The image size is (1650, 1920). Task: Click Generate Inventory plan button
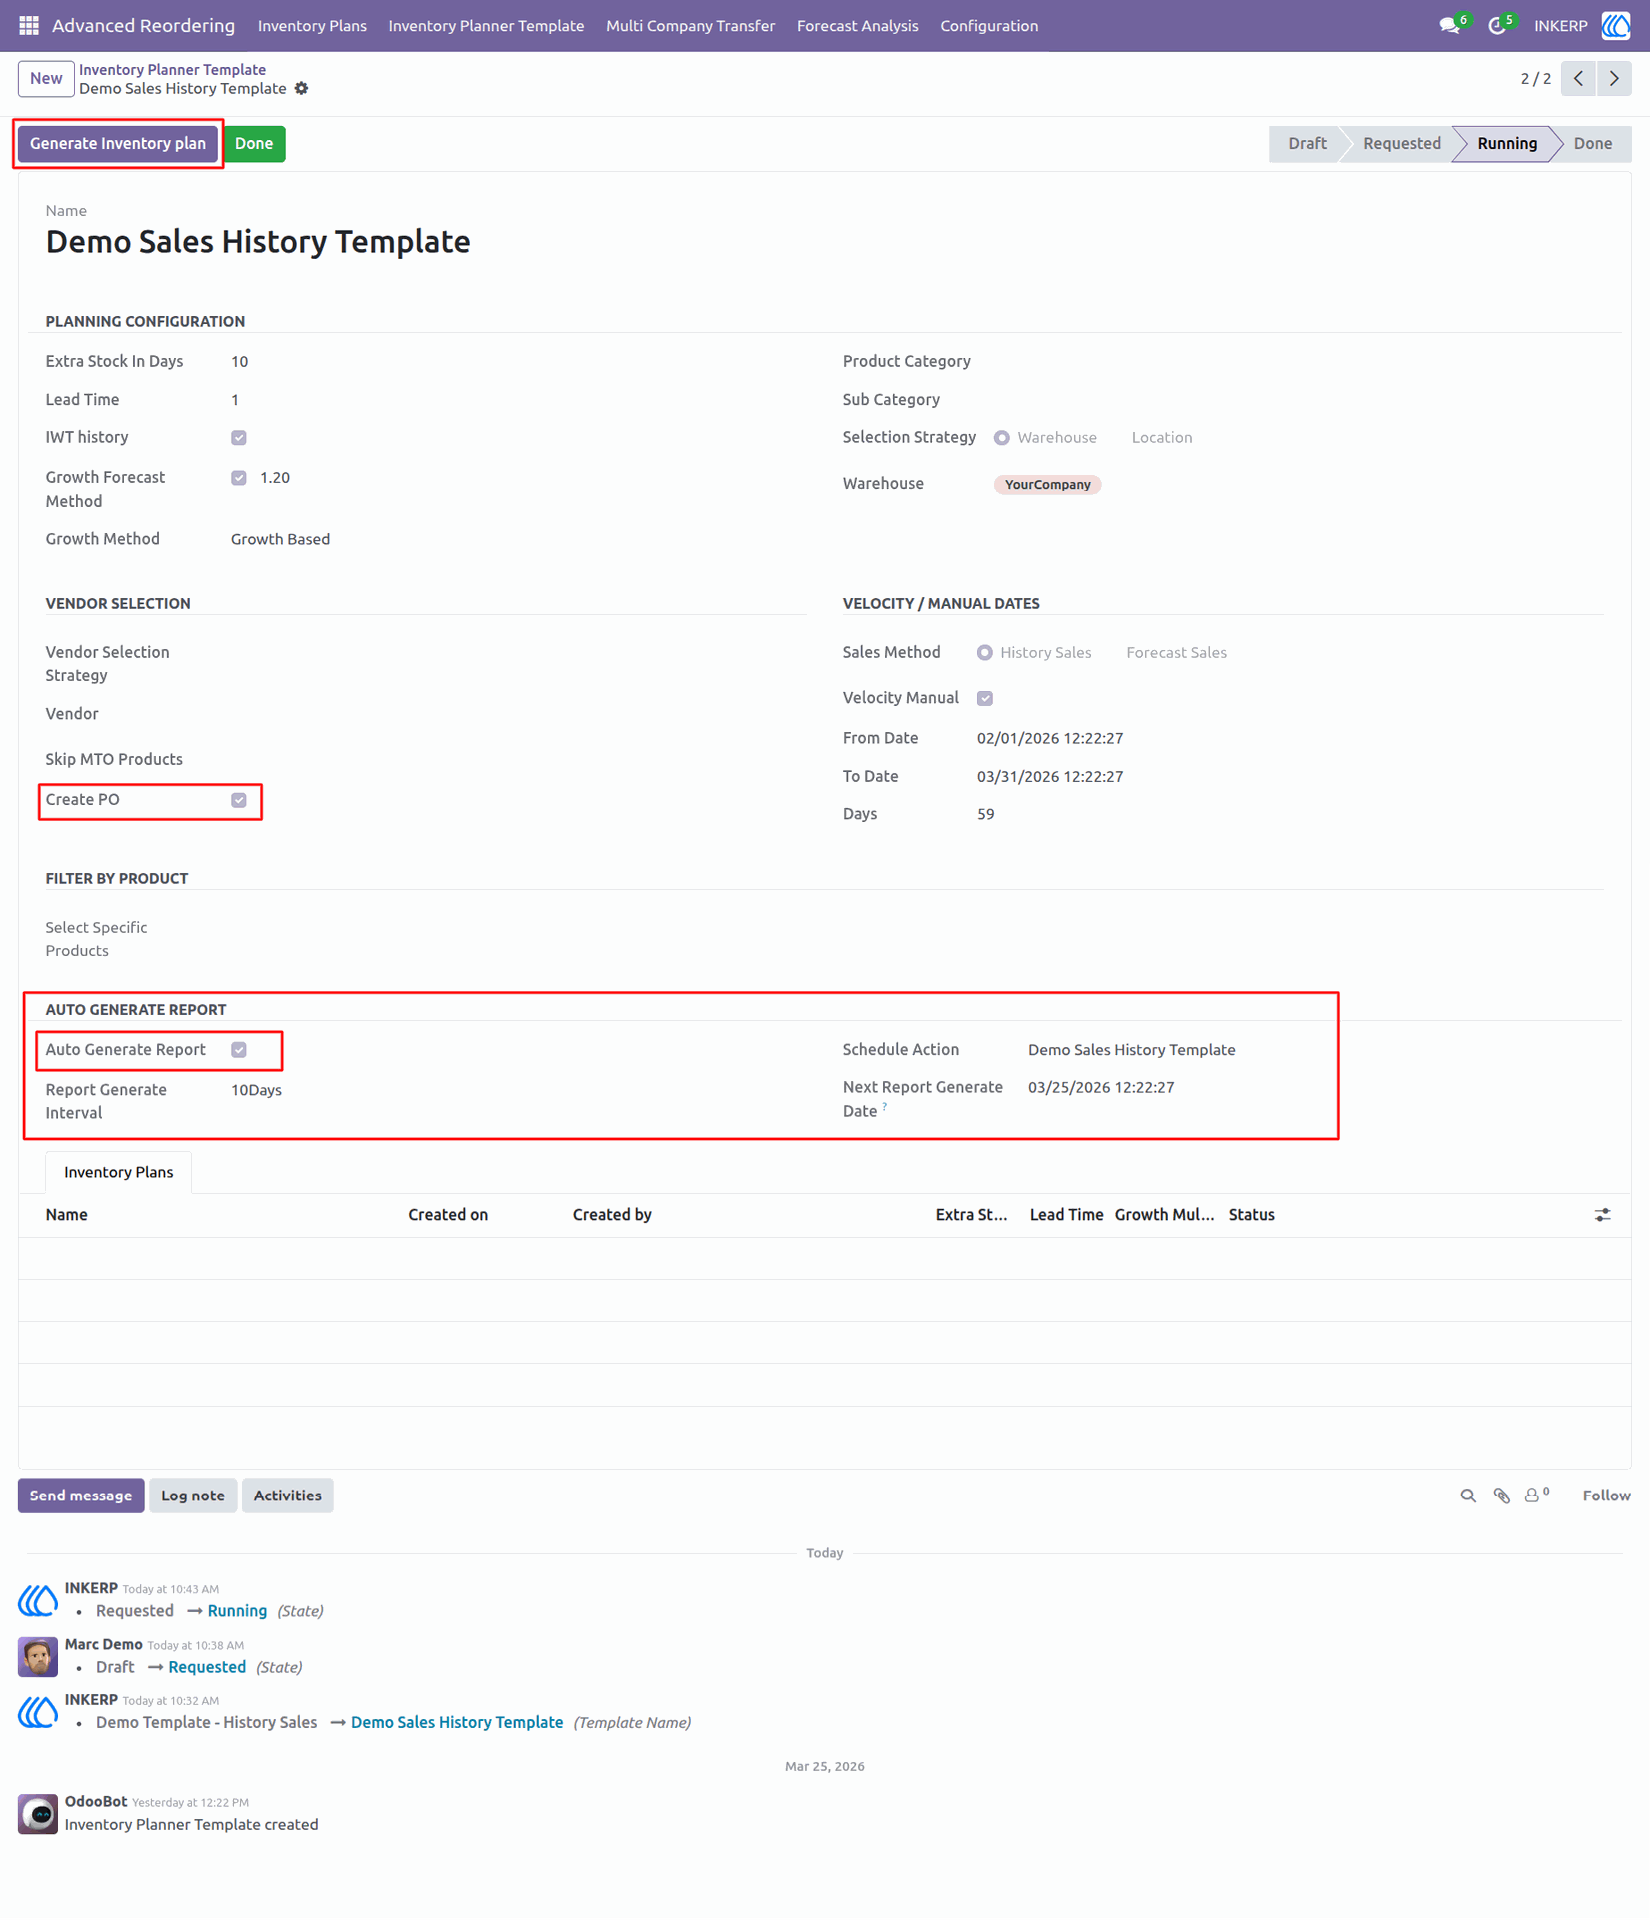[x=118, y=144]
